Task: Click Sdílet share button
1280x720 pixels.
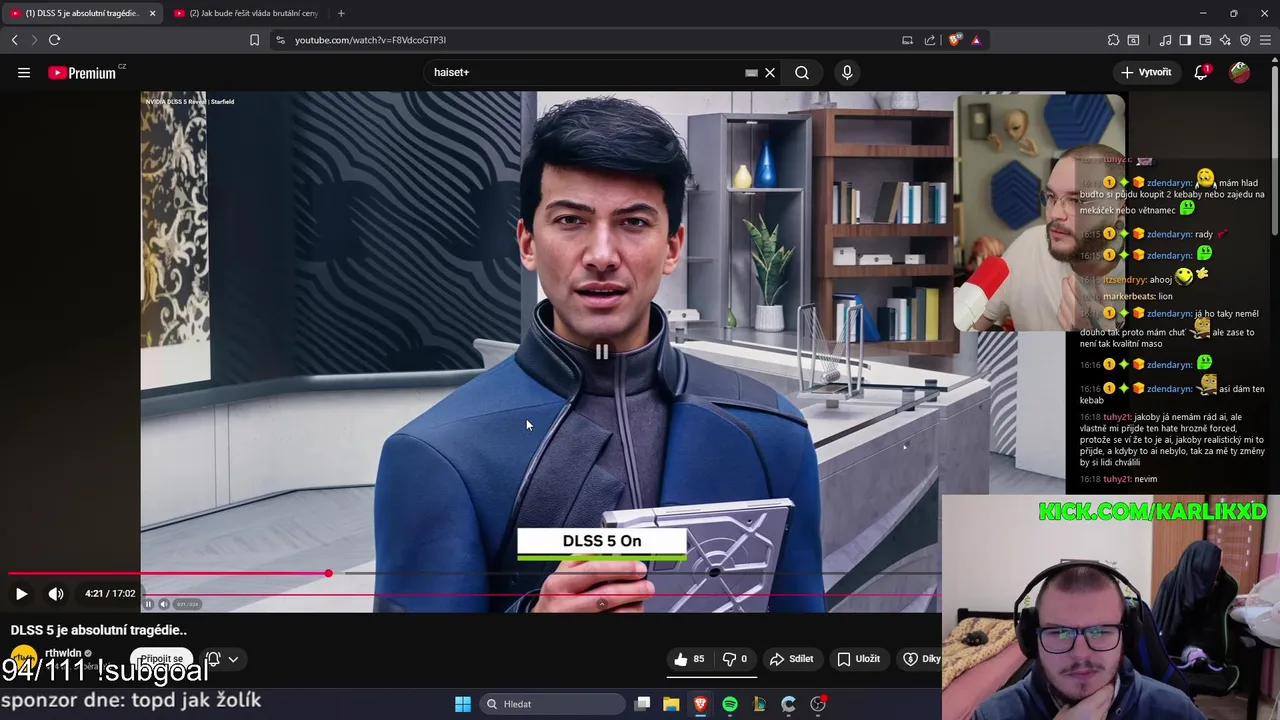Action: coord(791,659)
